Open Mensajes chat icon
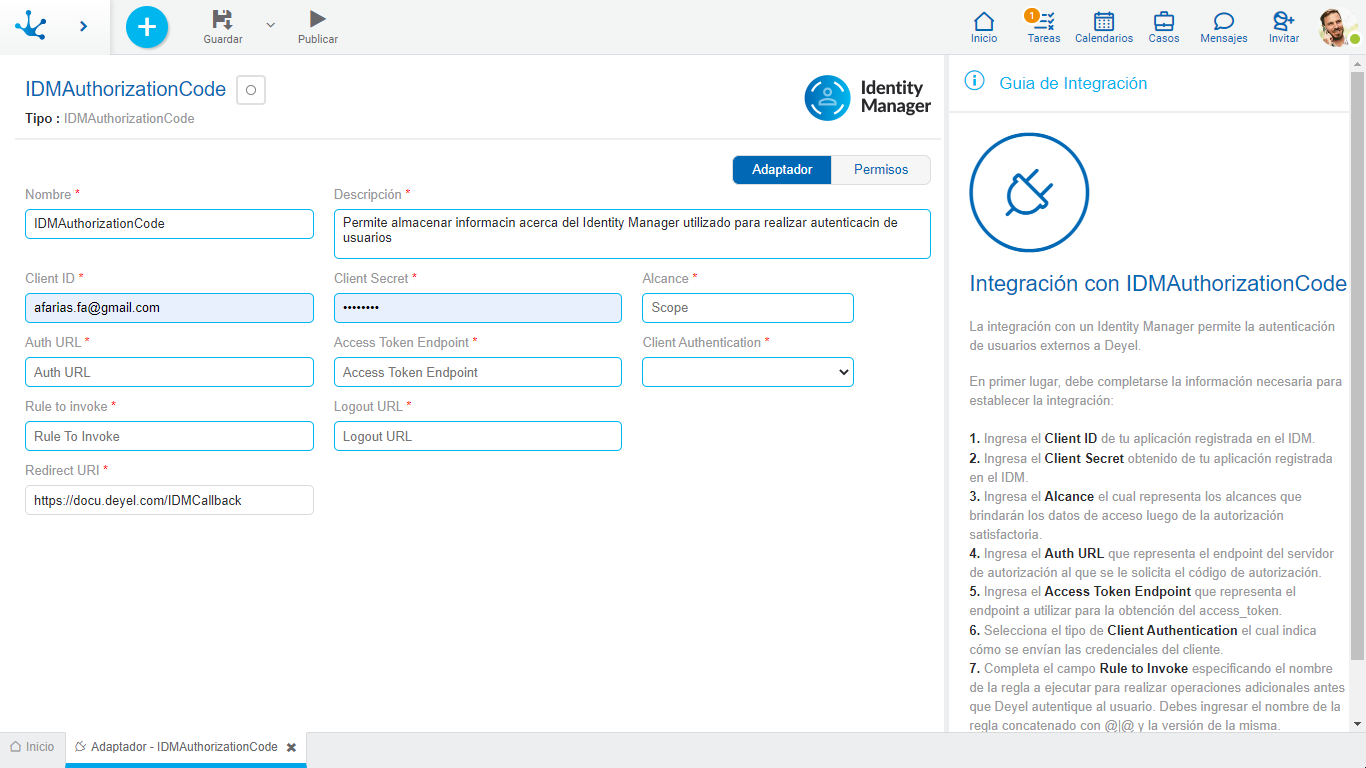The height and width of the screenshot is (768, 1366). click(x=1223, y=21)
